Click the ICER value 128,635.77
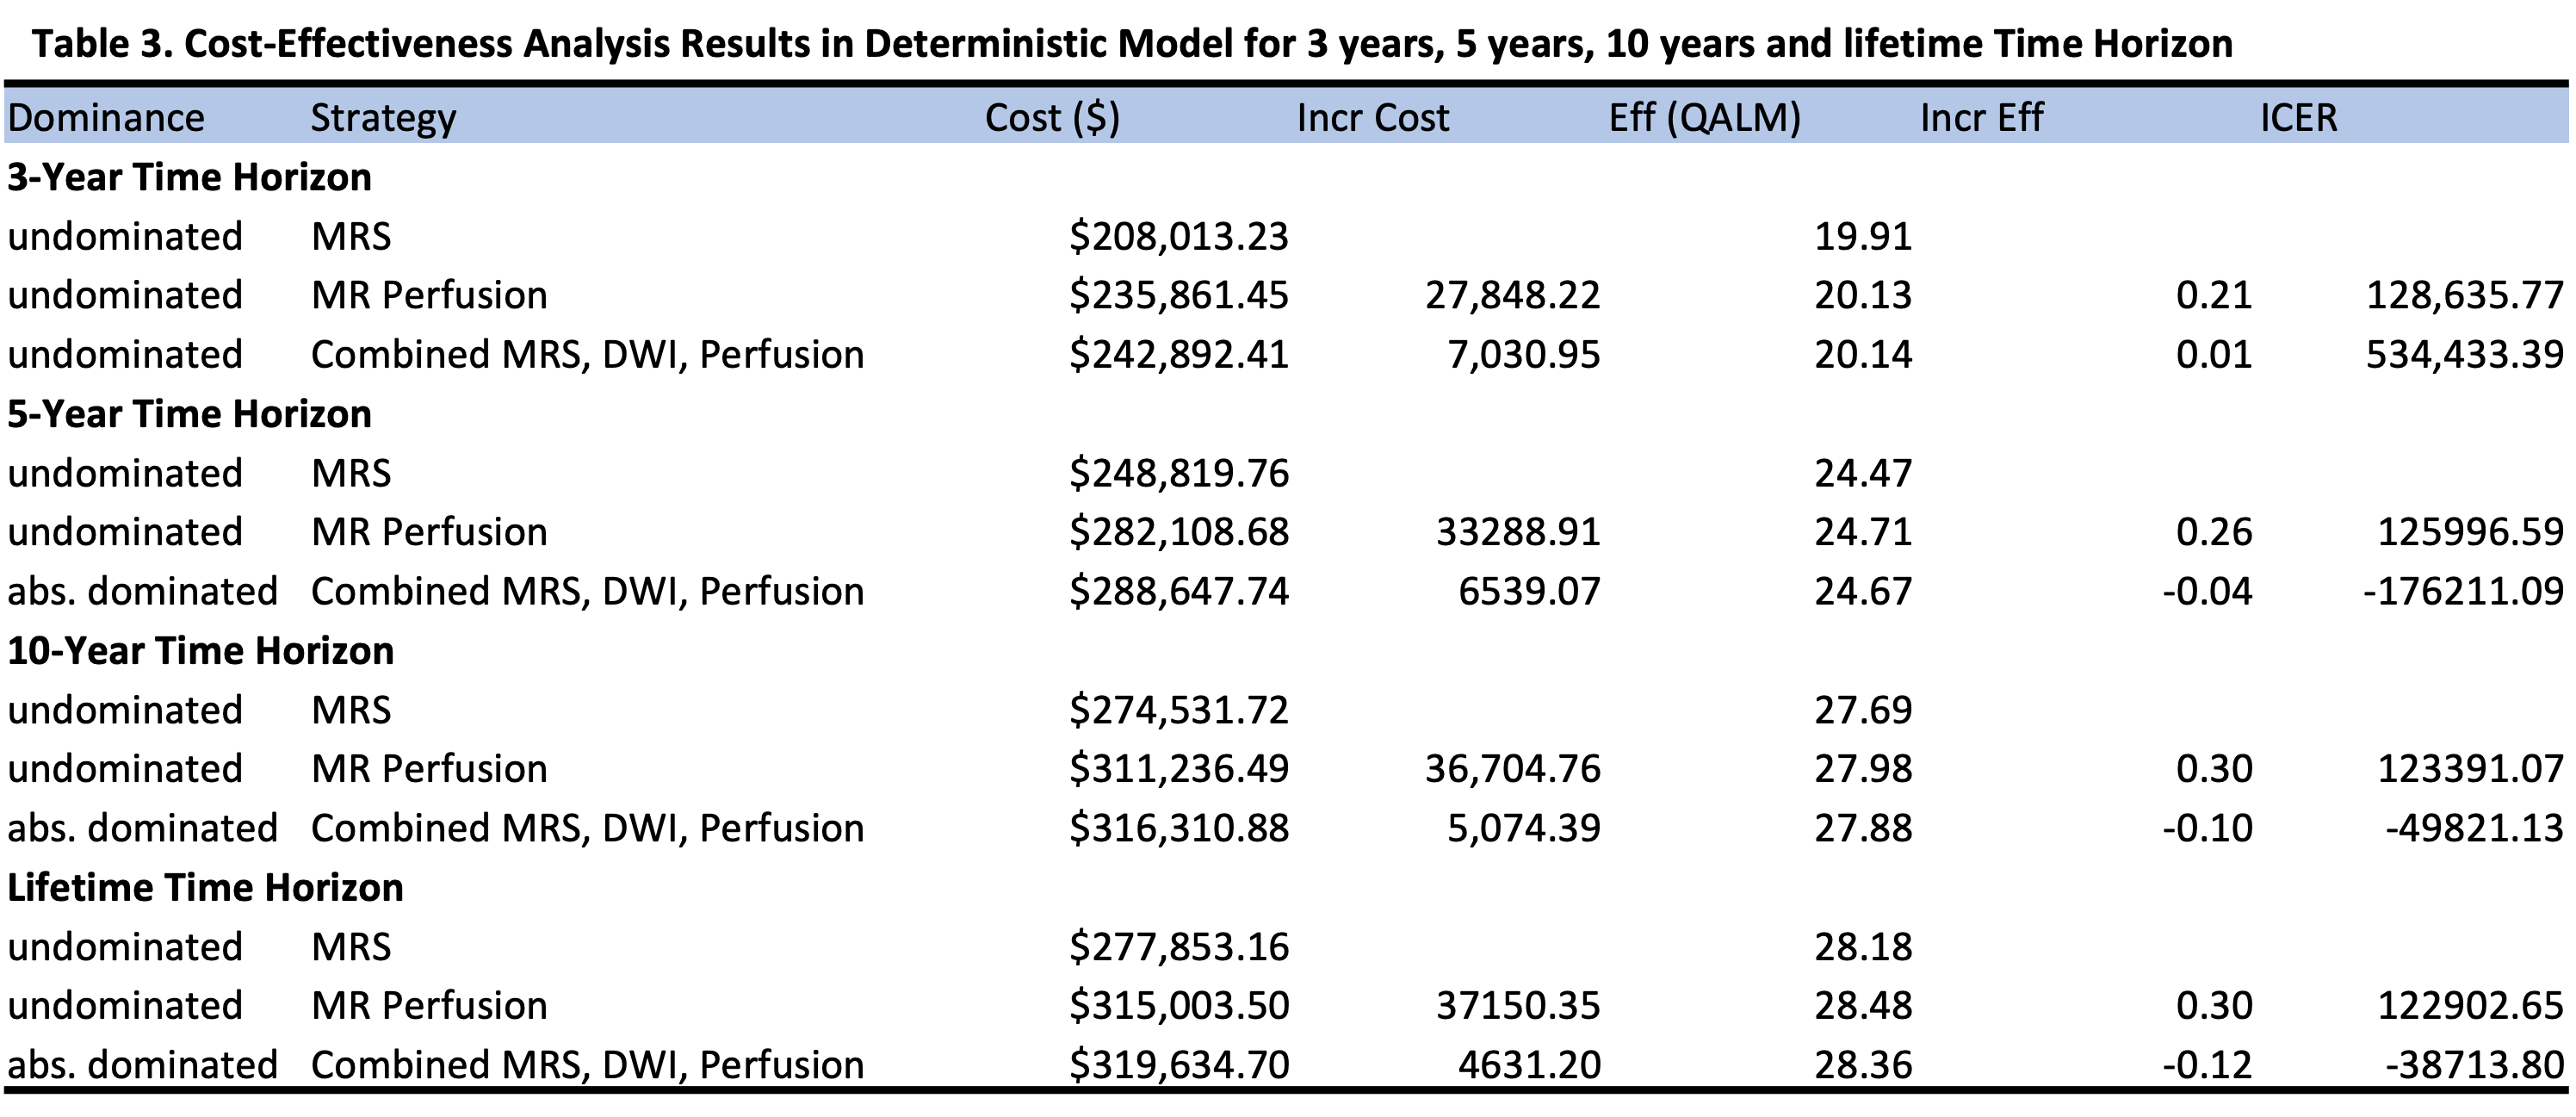The image size is (2576, 1117). [2464, 296]
